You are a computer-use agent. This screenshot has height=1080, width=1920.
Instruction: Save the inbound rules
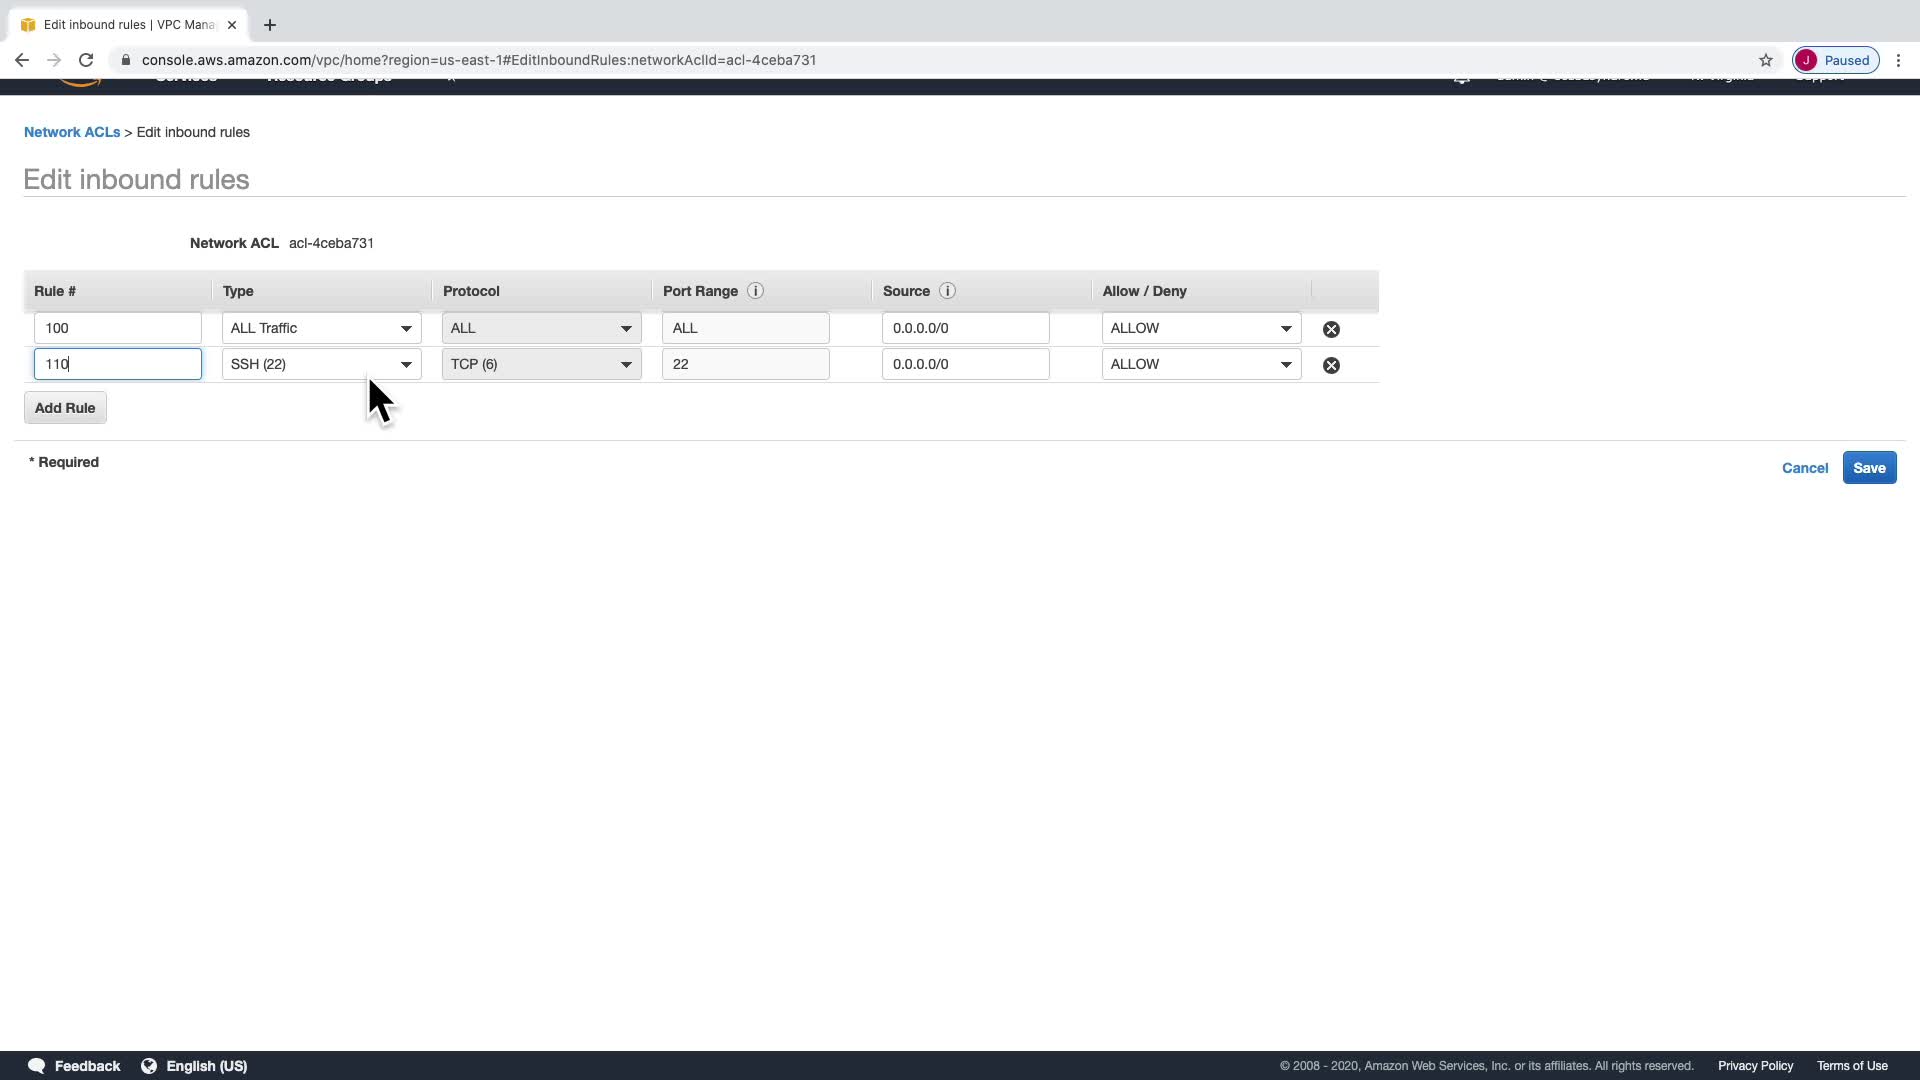click(x=1868, y=468)
